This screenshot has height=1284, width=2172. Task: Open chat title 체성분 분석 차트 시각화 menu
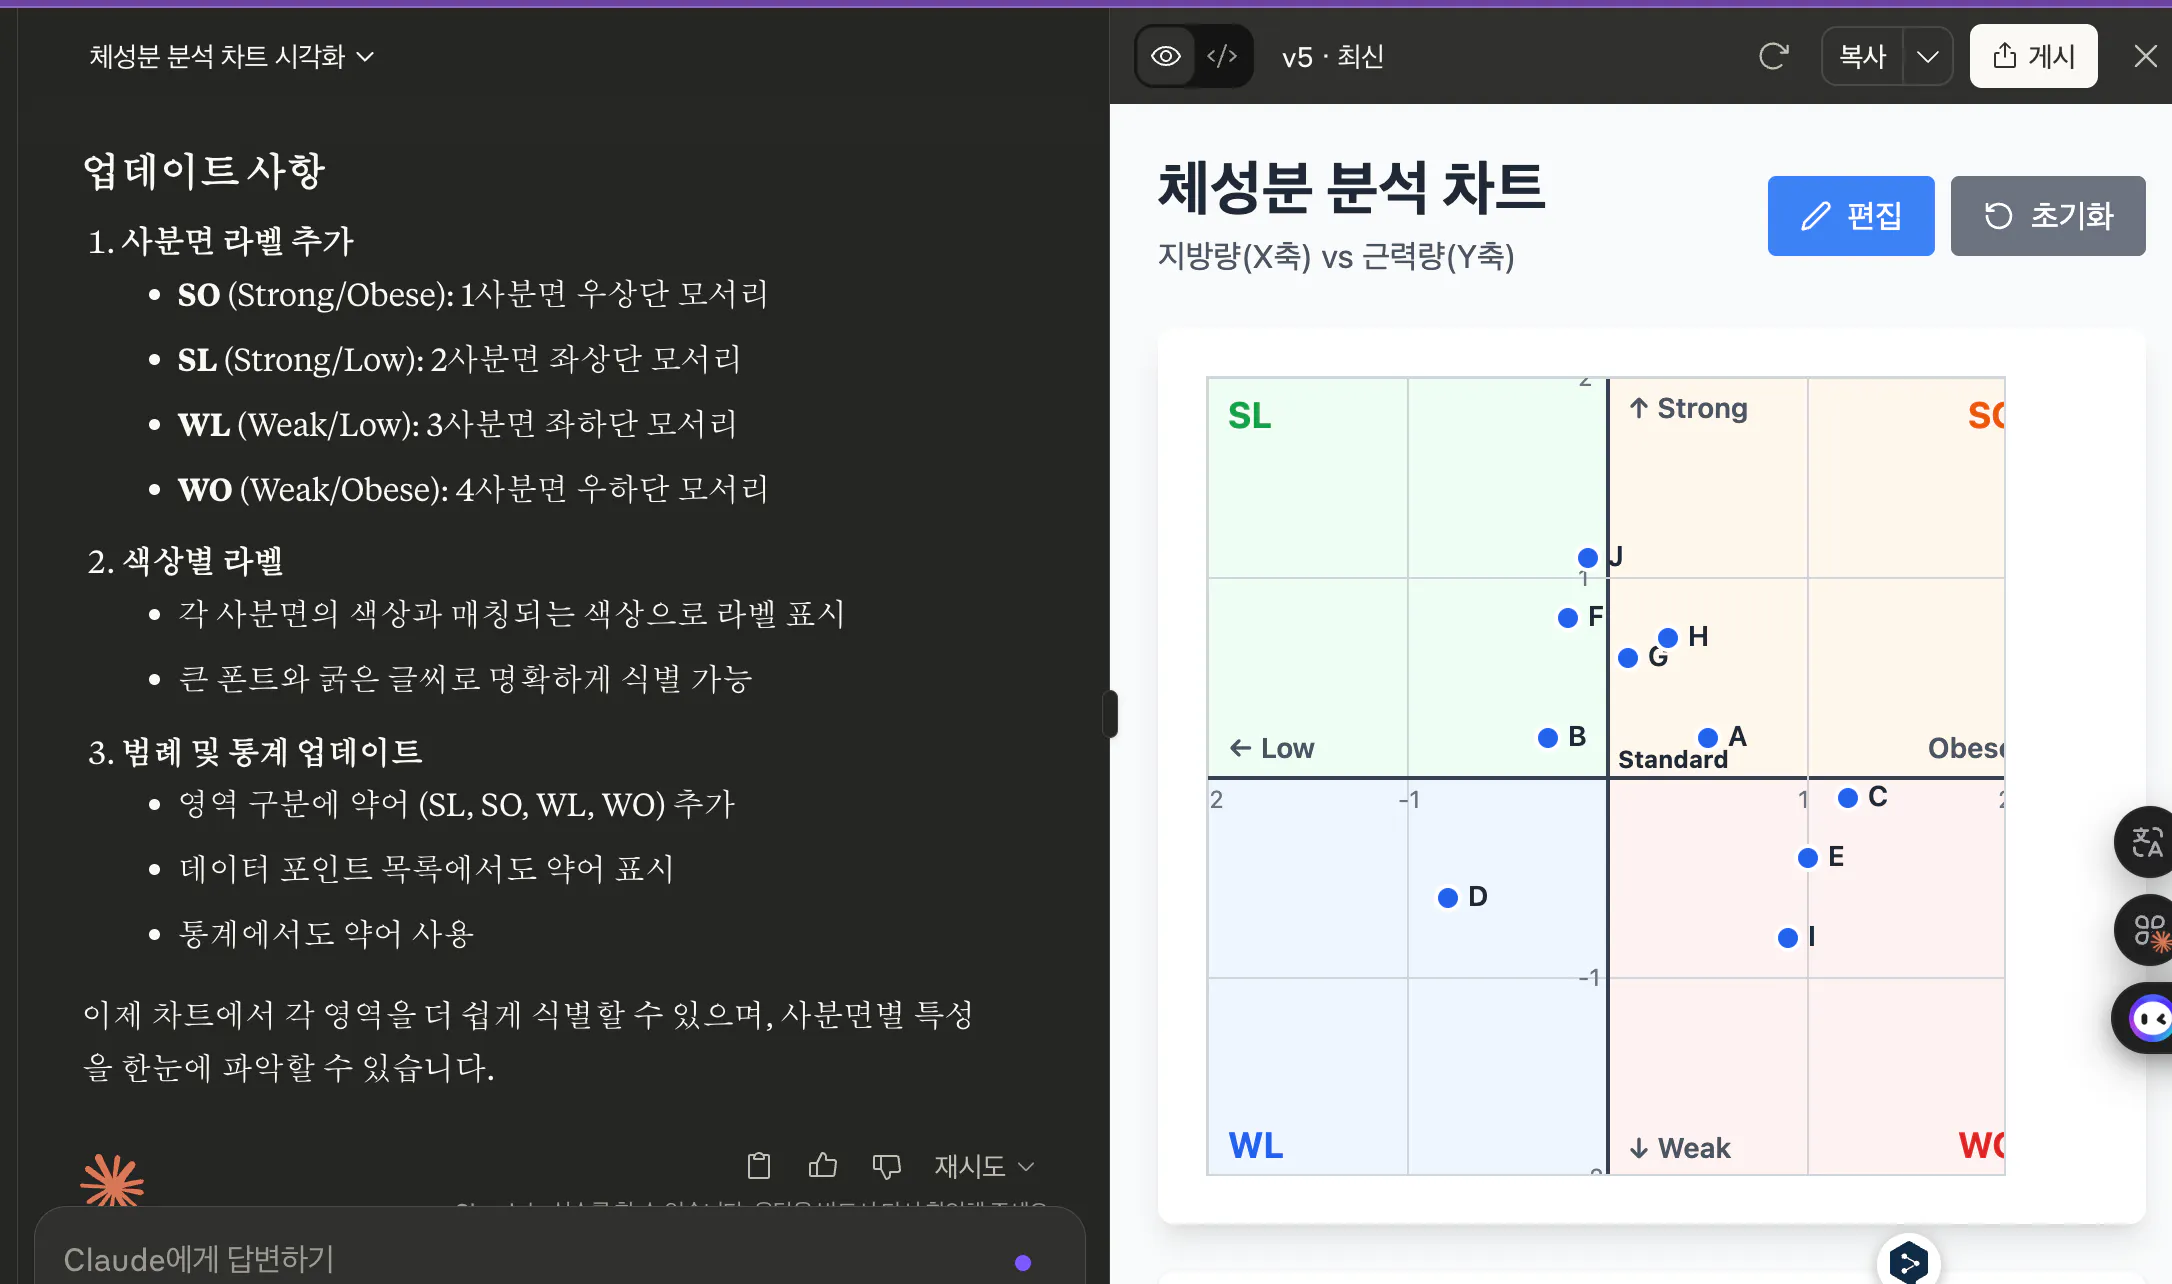tap(232, 56)
